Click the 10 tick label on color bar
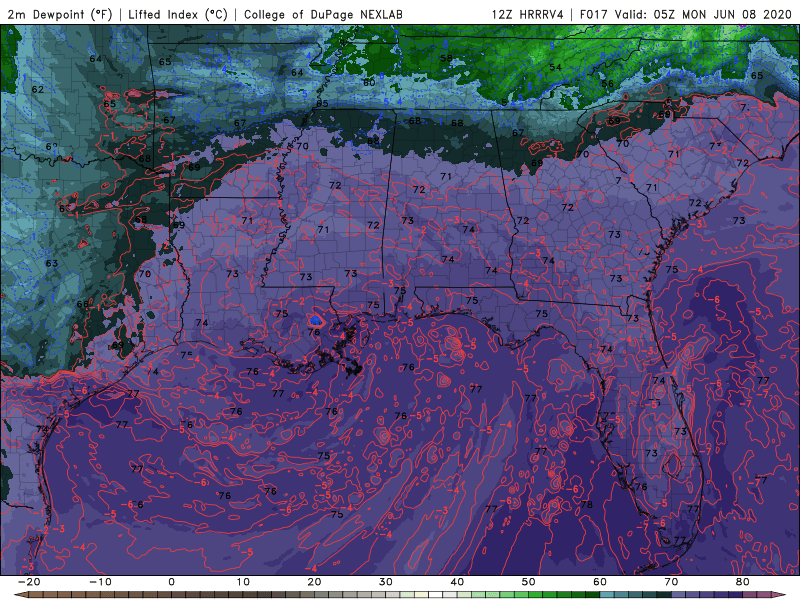800x600 pixels. 243,582
